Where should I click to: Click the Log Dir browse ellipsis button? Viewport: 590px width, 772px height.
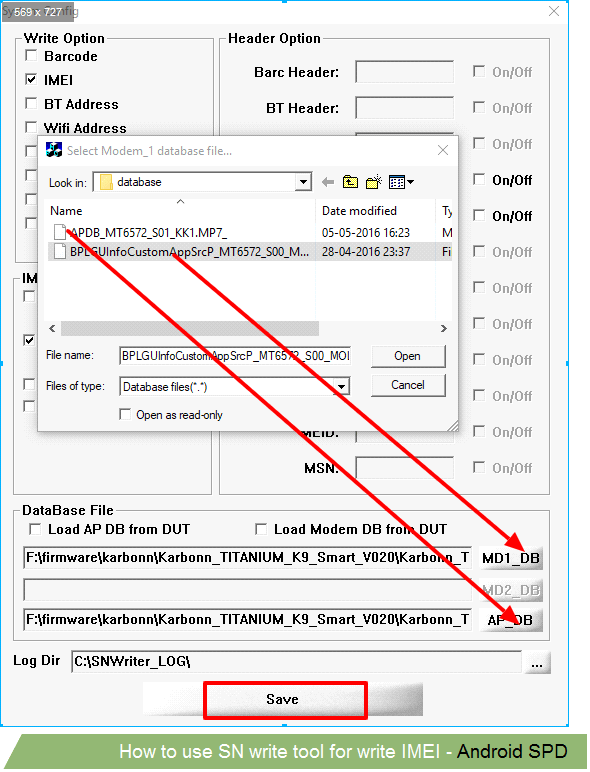[x=537, y=663]
